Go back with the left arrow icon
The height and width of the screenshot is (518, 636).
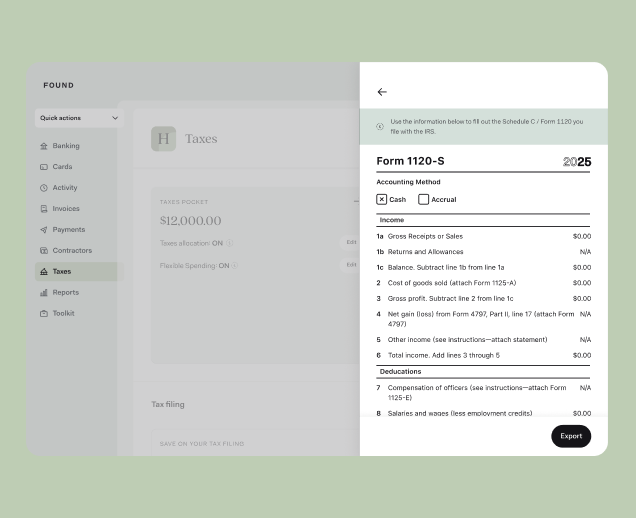point(382,92)
